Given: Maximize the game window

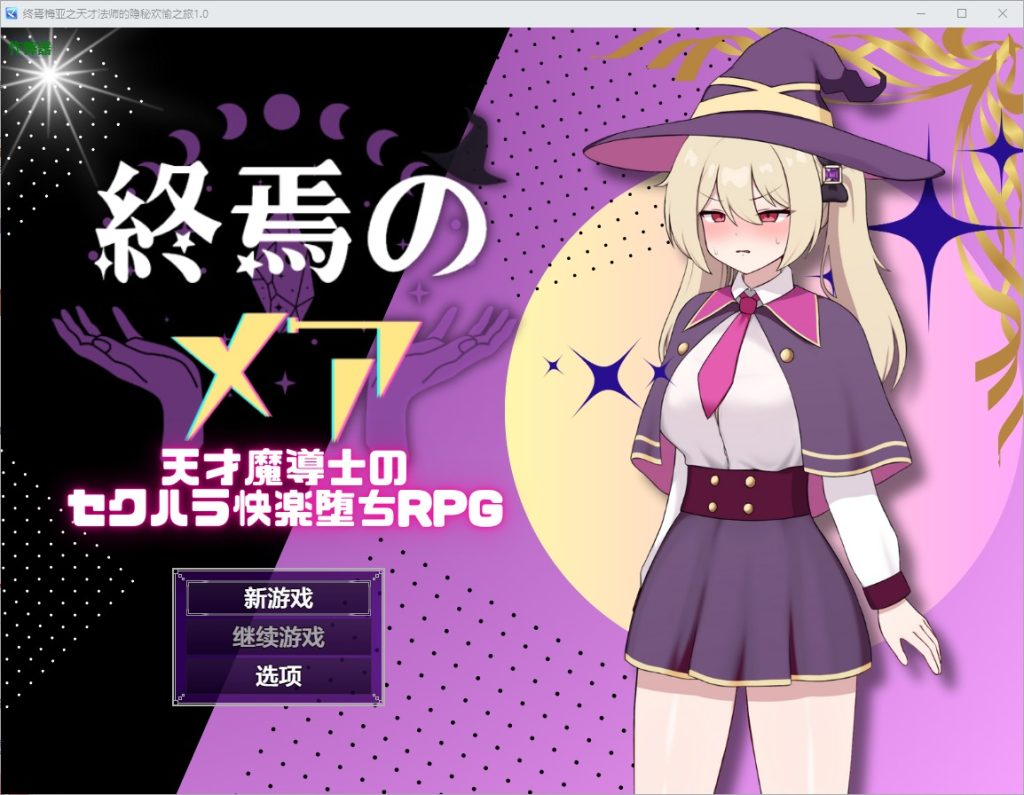Looking at the screenshot, I should (x=961, y=13).
